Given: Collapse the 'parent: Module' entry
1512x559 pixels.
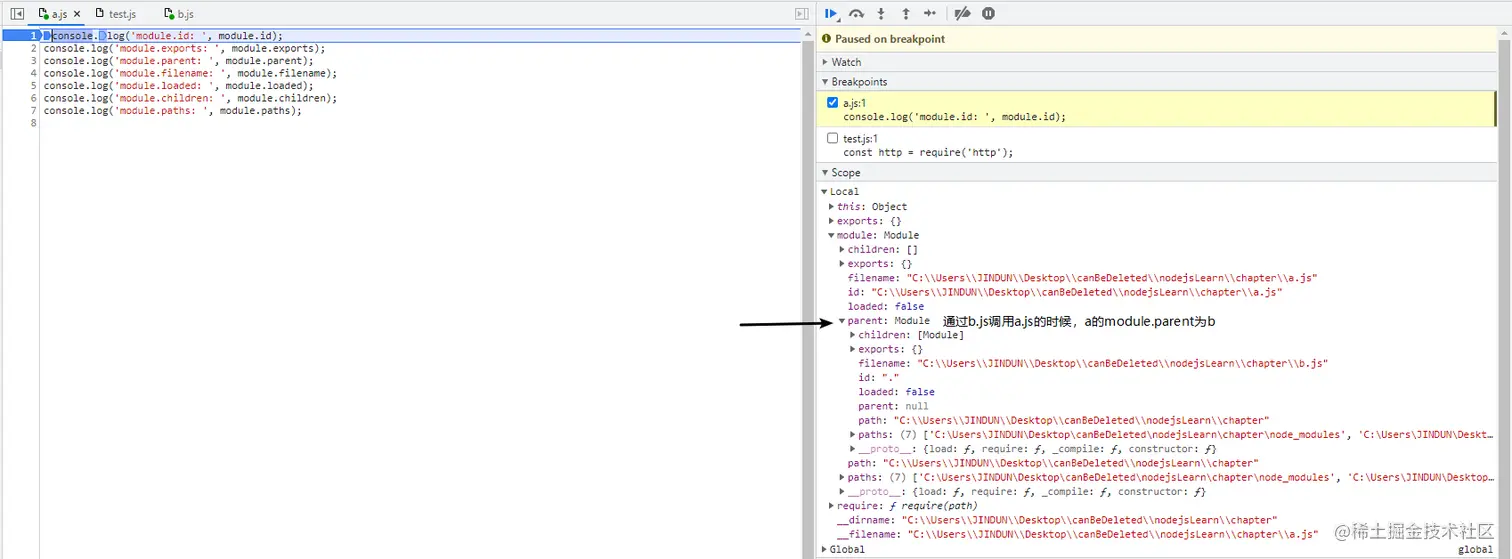Looking at the screenshot, I should pyautogui.click(x=842, y=321).
